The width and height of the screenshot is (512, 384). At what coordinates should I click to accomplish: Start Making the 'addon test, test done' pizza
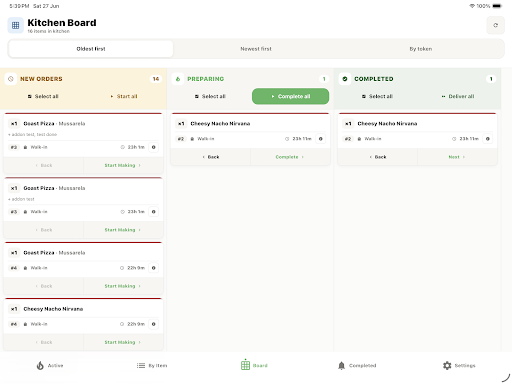click(123, 165)
